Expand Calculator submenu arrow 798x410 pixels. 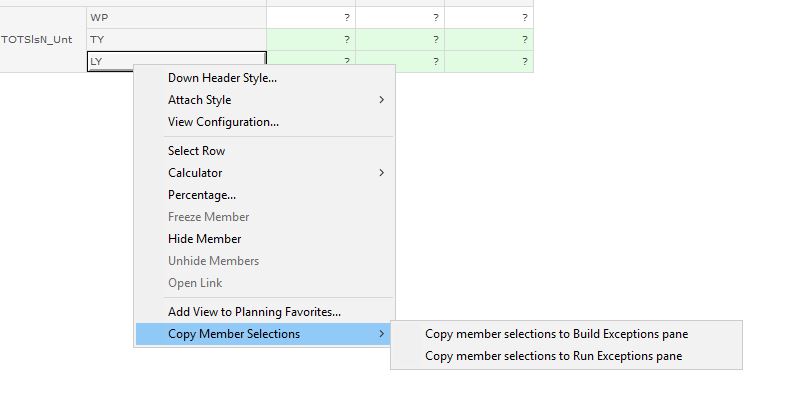(381, 173)
